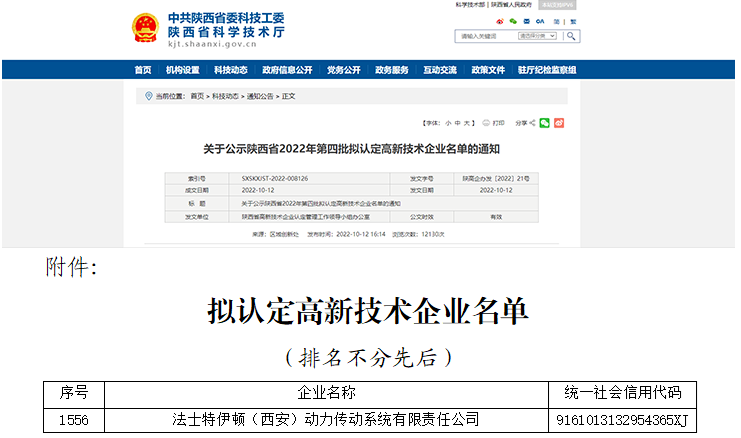The height and width of the screenshot is (438, 741).
Task: Open the 驻厅纪检监察组 navigation menu item
Action: [x=546, y=70]
